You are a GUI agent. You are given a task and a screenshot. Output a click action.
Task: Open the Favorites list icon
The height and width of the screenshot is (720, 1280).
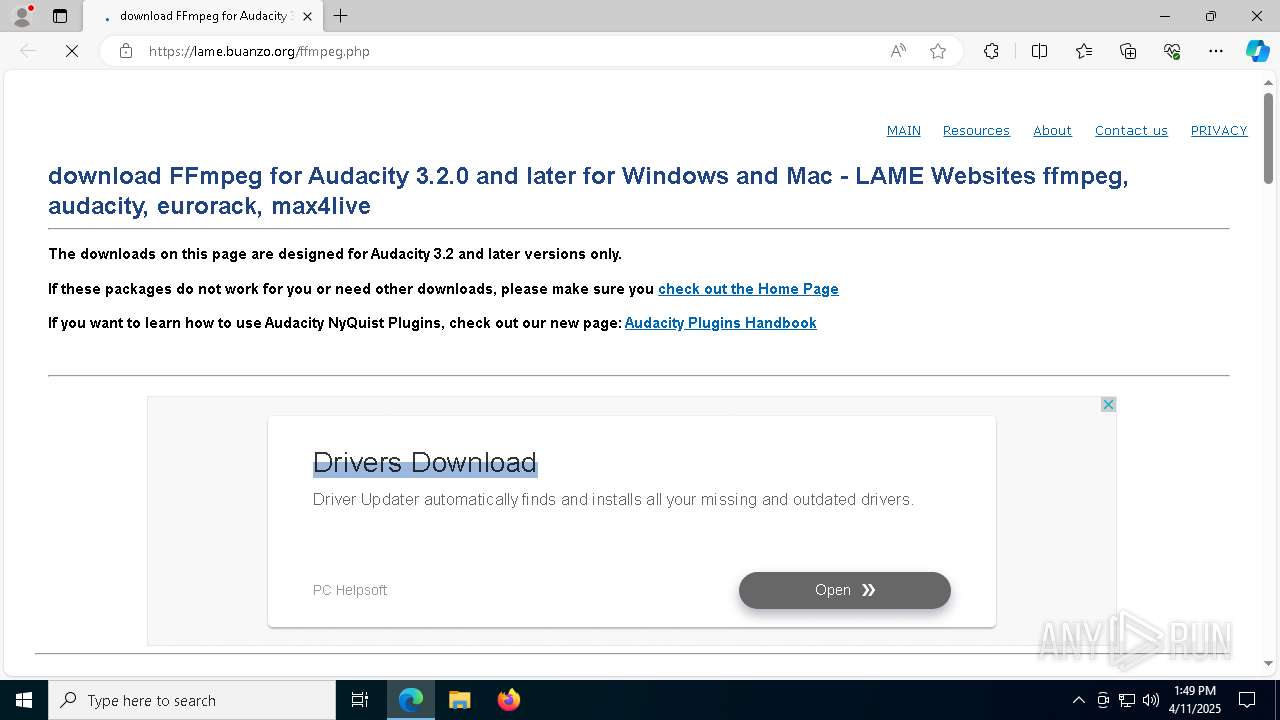(1084, 51)
